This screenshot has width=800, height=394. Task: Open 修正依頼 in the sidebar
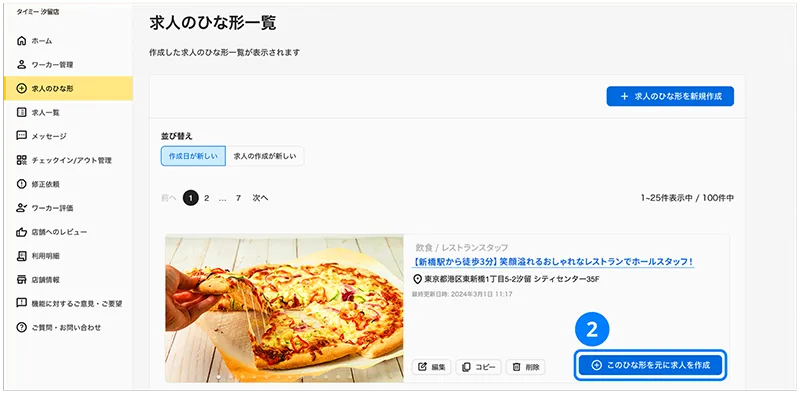tap(68, 184)
